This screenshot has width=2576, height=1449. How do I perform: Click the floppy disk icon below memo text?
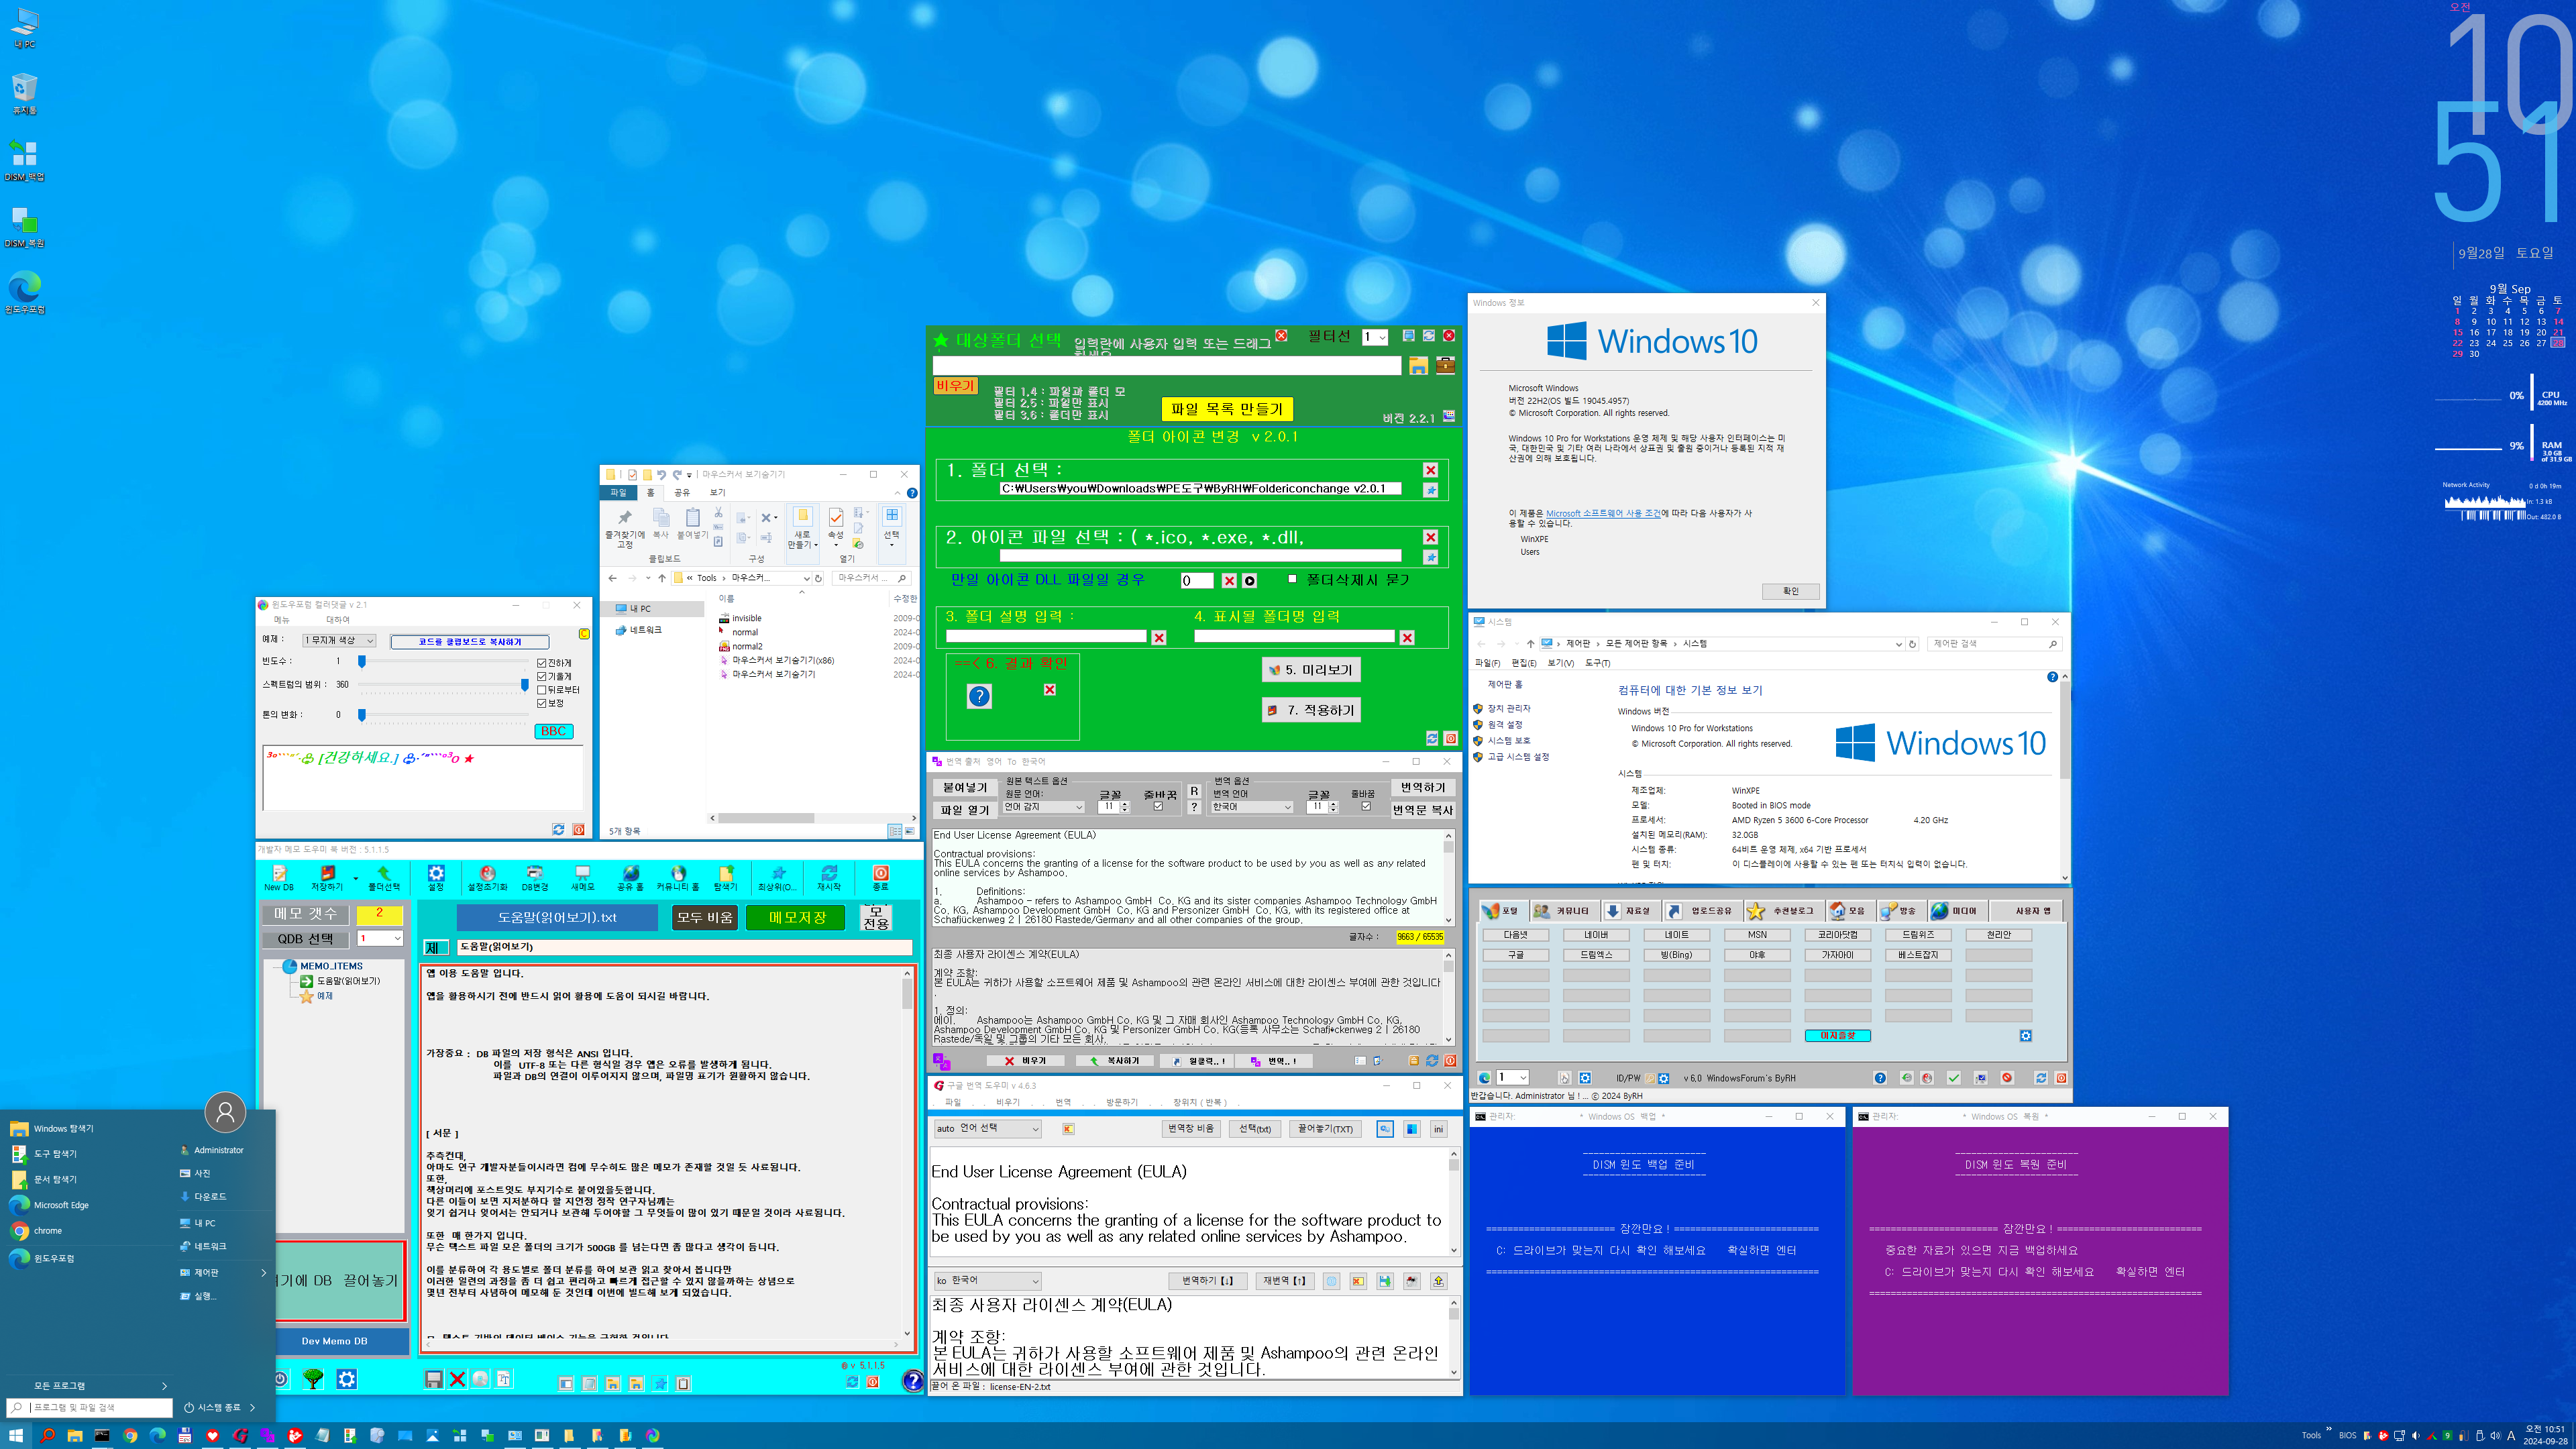(x=434, y=1380)
